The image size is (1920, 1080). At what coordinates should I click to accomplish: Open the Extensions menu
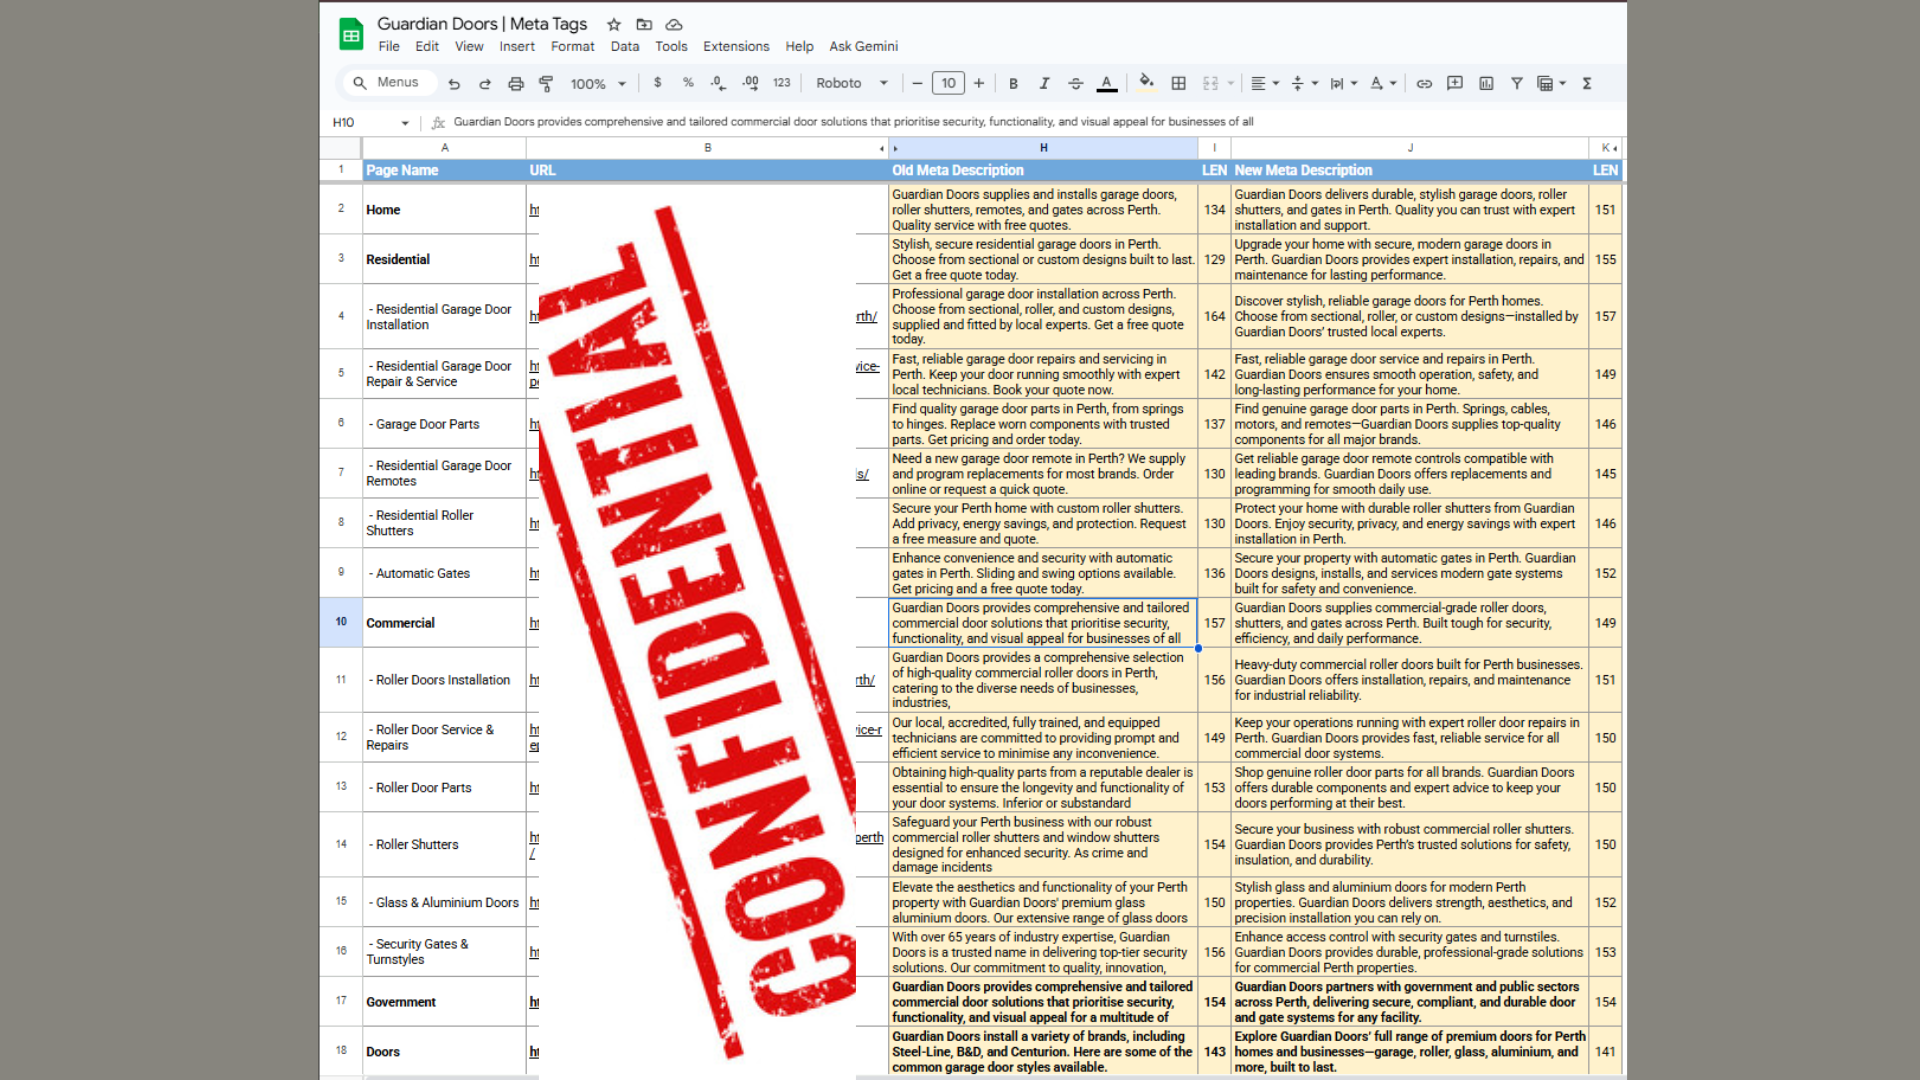[735, 46]
